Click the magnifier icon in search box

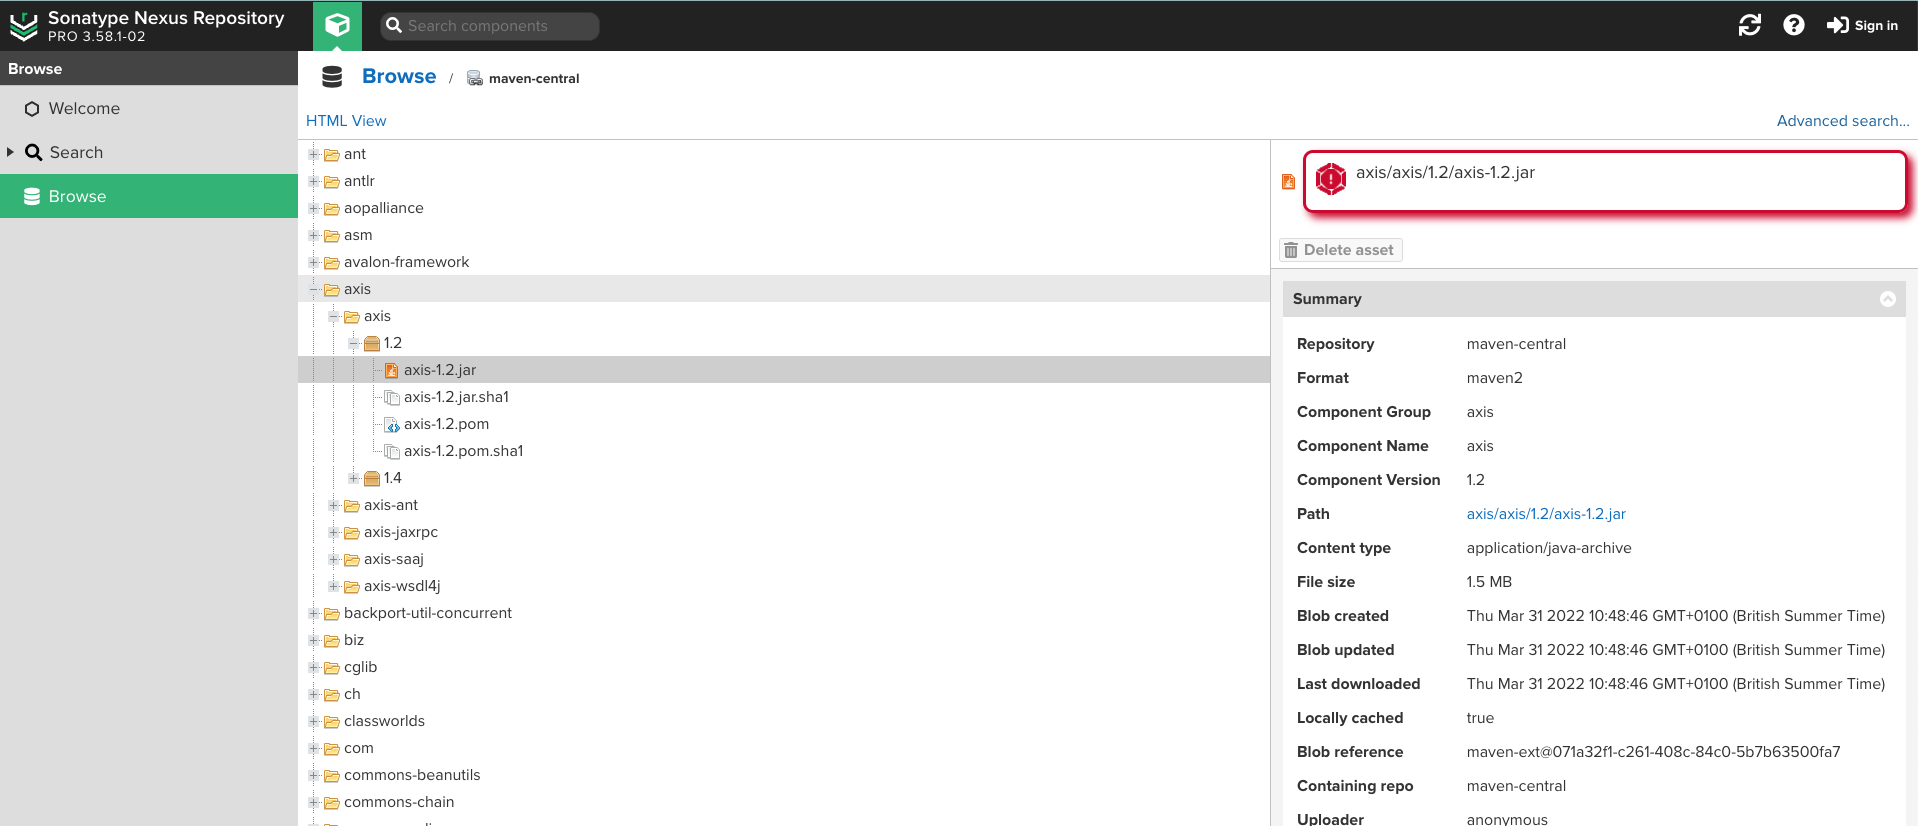(x=394, y=26)
